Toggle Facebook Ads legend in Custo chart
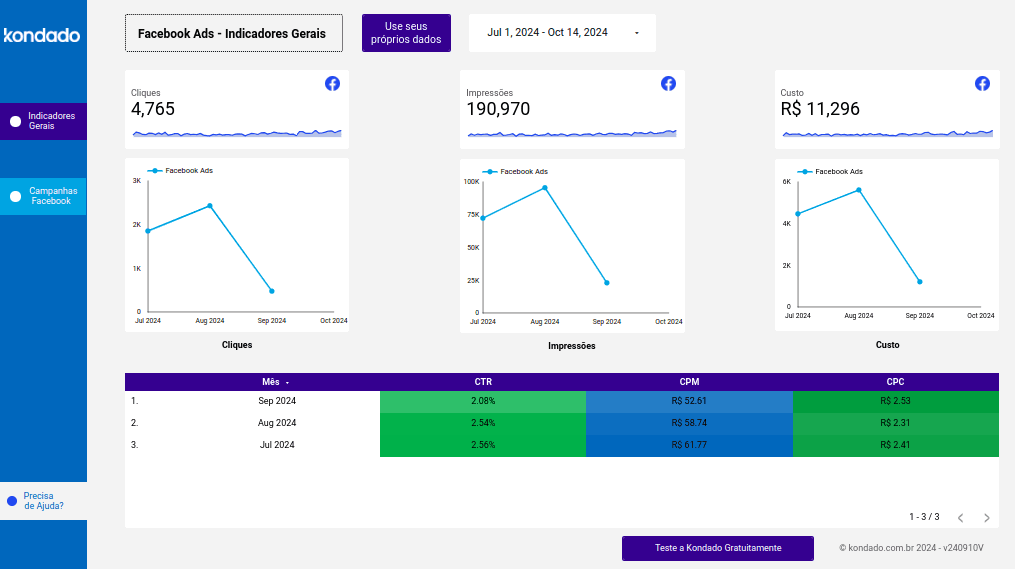Viewport: 1015px width, 569px height. 830,172
